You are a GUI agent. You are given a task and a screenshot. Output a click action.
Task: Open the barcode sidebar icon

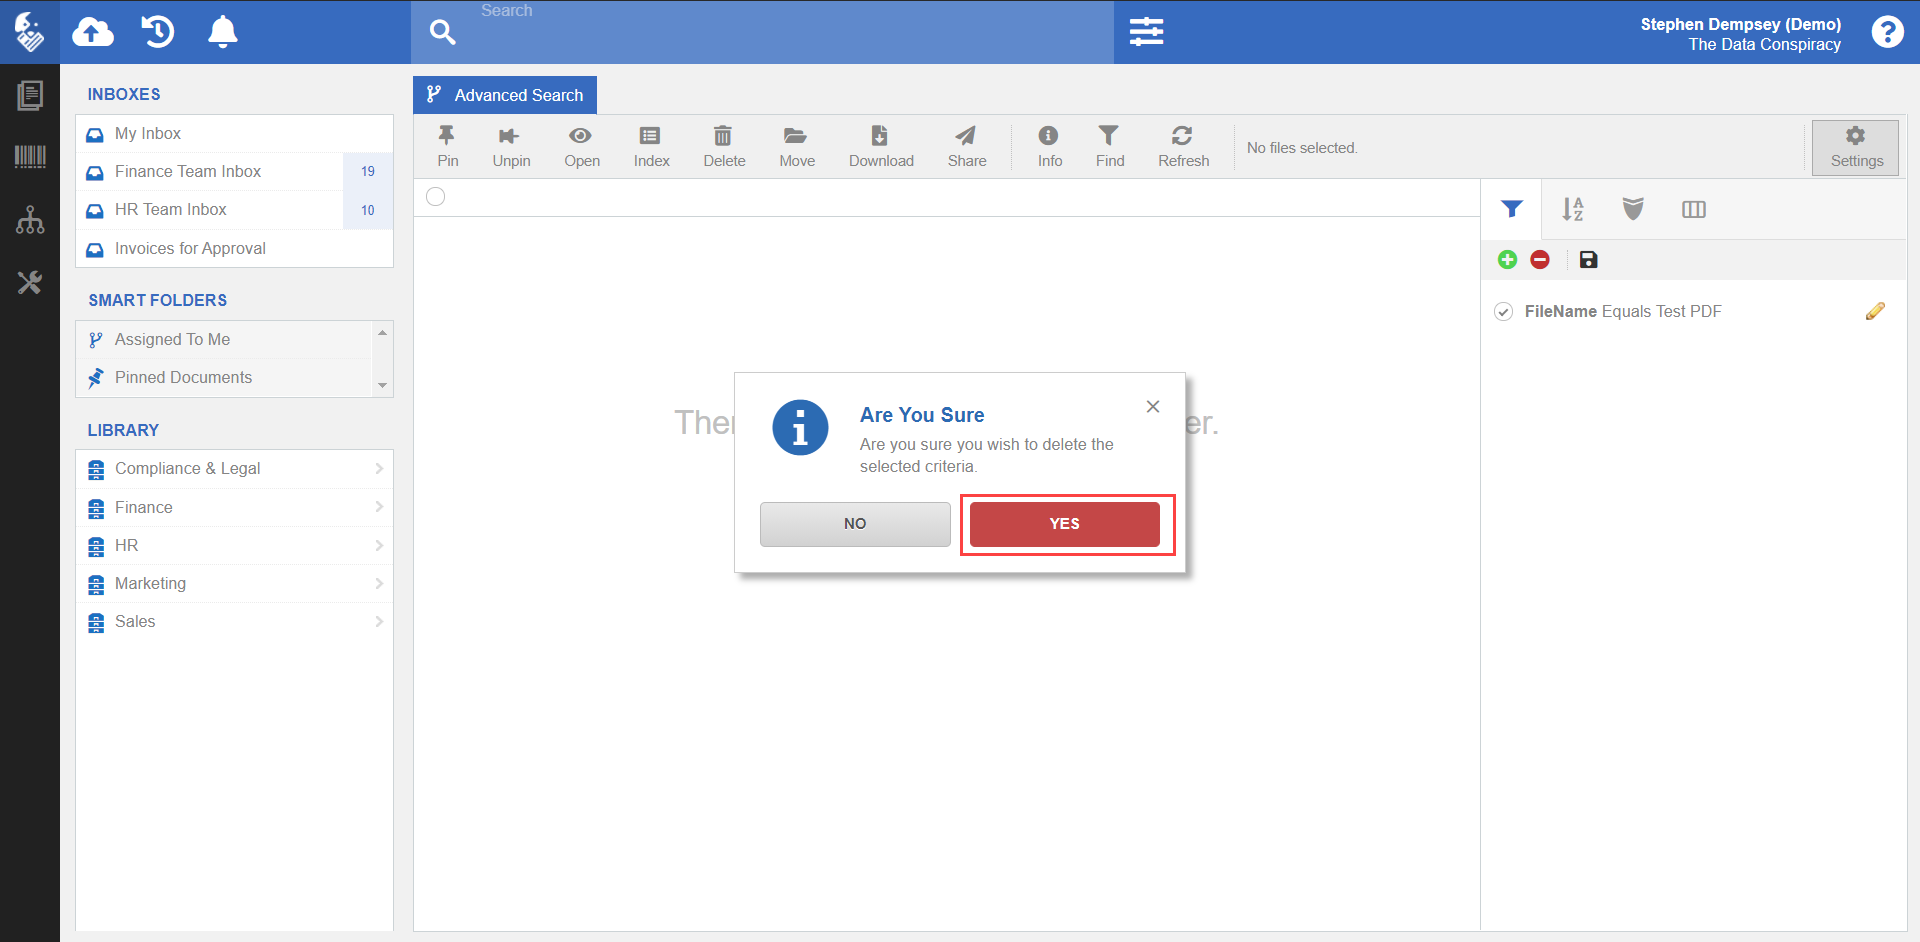pyautogui.click(x=30, y=156)
